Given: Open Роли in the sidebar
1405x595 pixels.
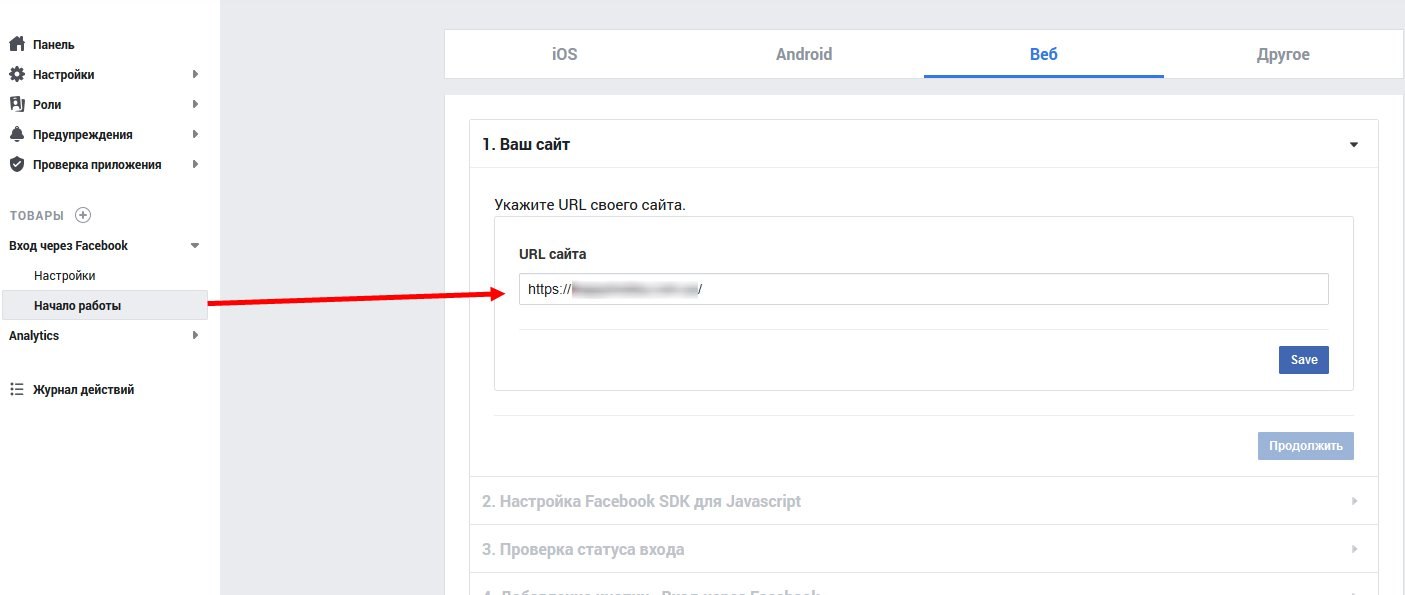Looking at the screenshot, I should click(x=47, y=105).
